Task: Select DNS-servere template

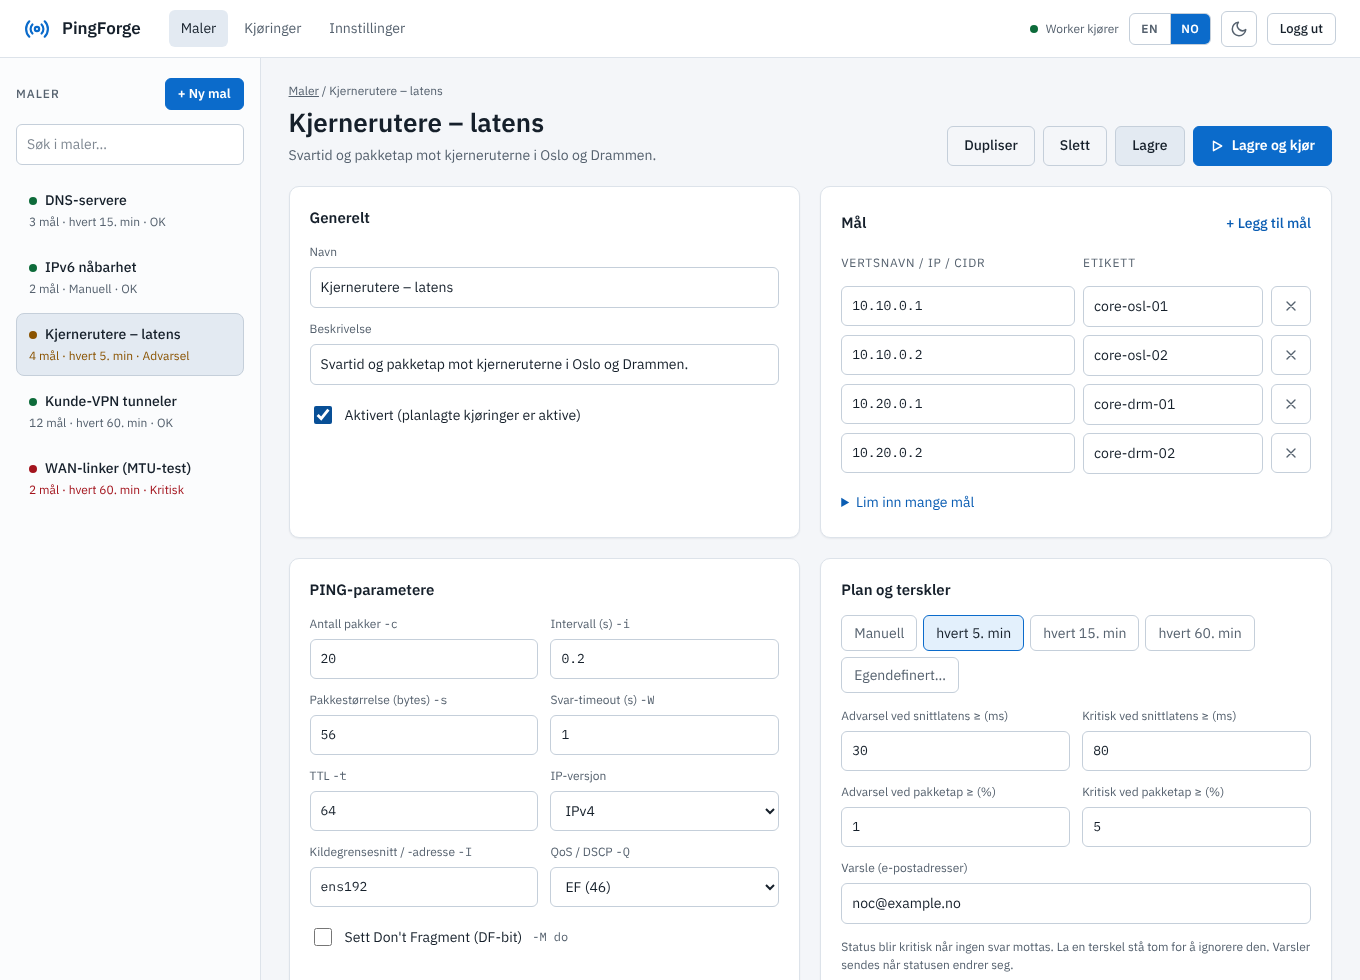Action: click(130, 210)
